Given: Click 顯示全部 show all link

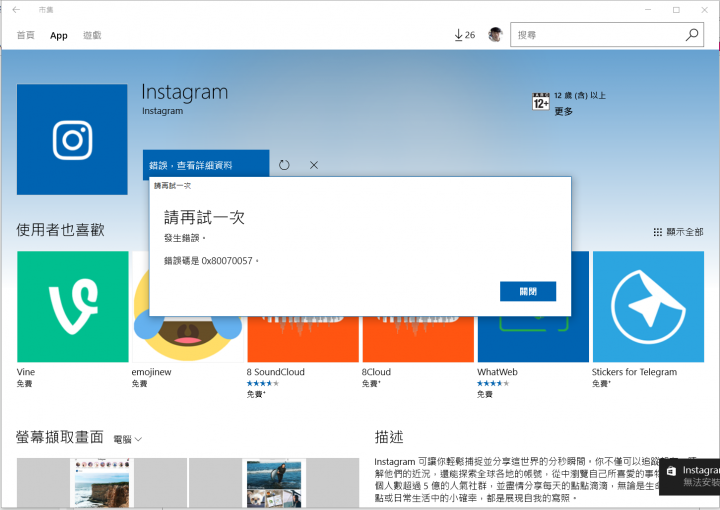Looking at the screenshot, I should click(678, 232).
